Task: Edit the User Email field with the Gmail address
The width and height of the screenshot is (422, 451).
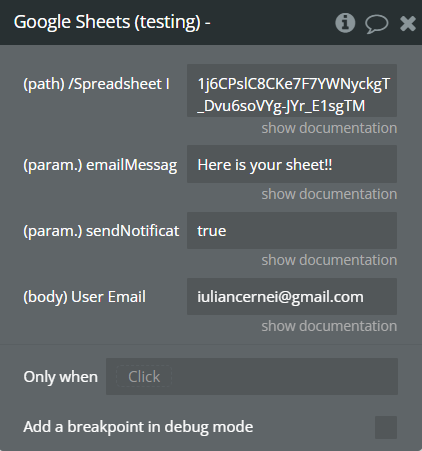Action: (292, 296)
